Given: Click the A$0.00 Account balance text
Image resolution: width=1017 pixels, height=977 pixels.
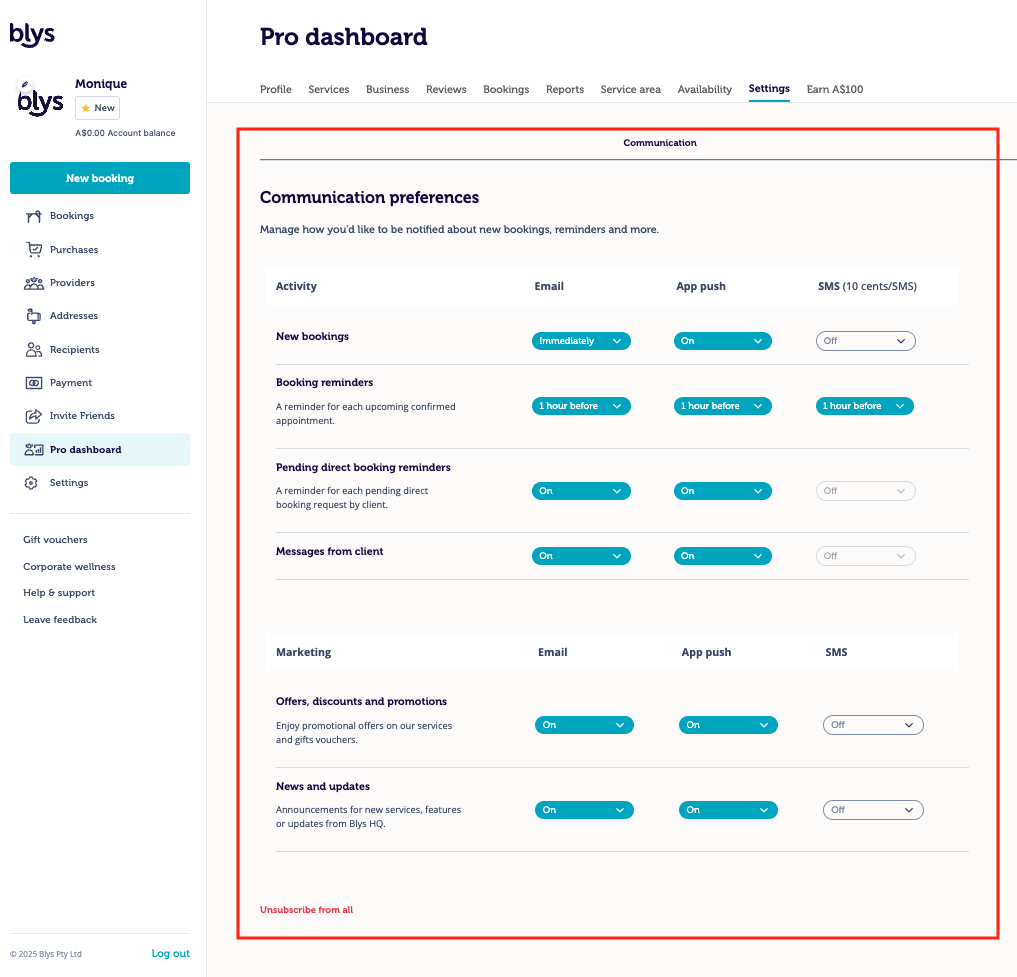Looking at the screenshot, I should [125, 133].
